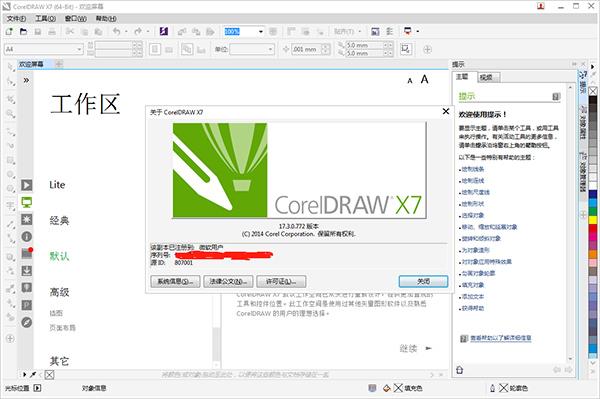This screenshot has width=600, height=399.
Task: Open the Corel application launcher icon
Action: [164, 31]
